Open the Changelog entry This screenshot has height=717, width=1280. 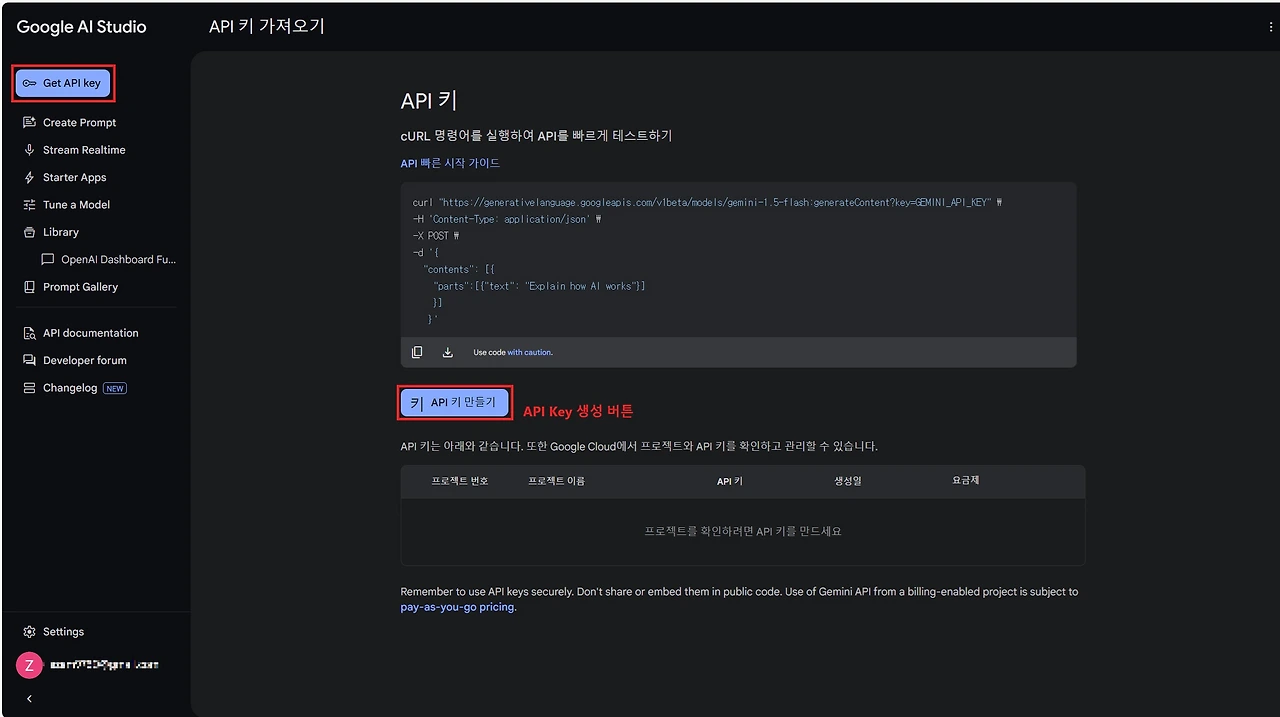70,388
